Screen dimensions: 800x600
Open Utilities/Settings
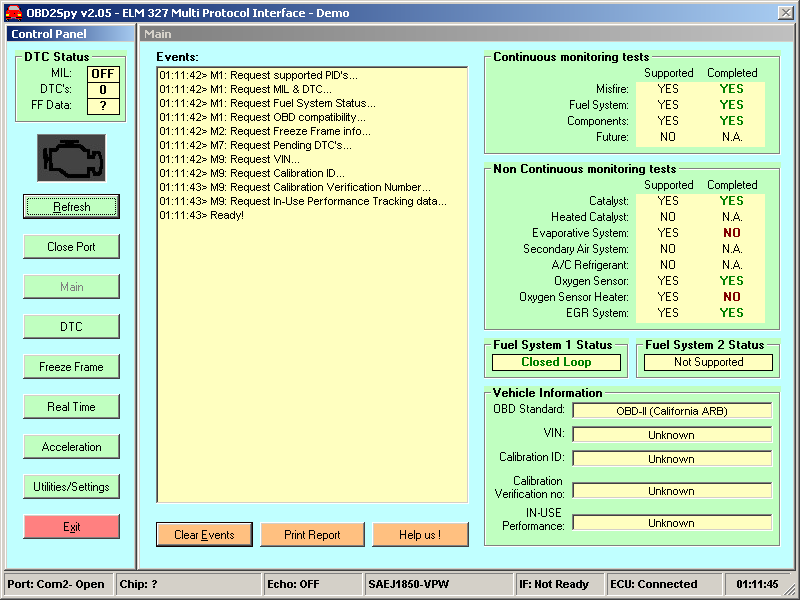point(71,487)
